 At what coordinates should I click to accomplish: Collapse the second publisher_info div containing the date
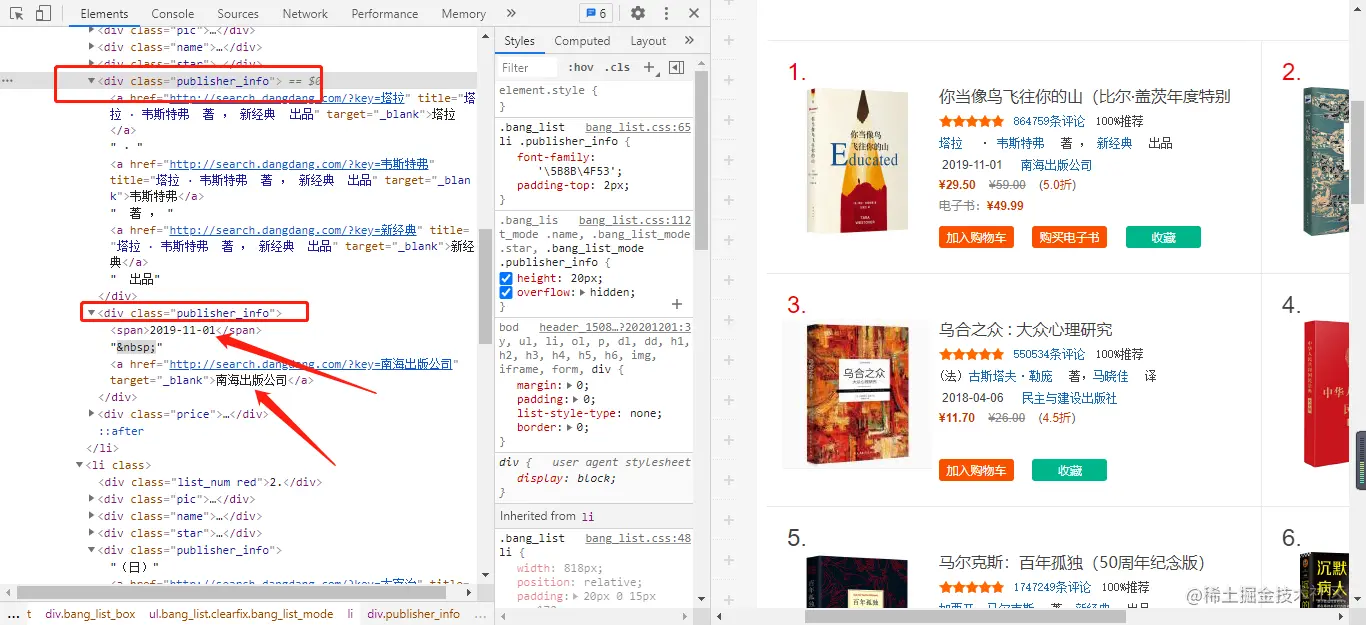click(x=92, y=314)
